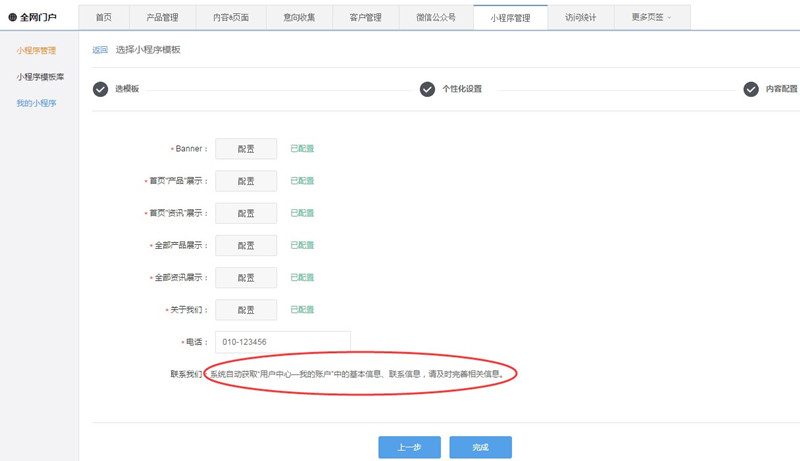Click the 上一步 button

point(408,447)
